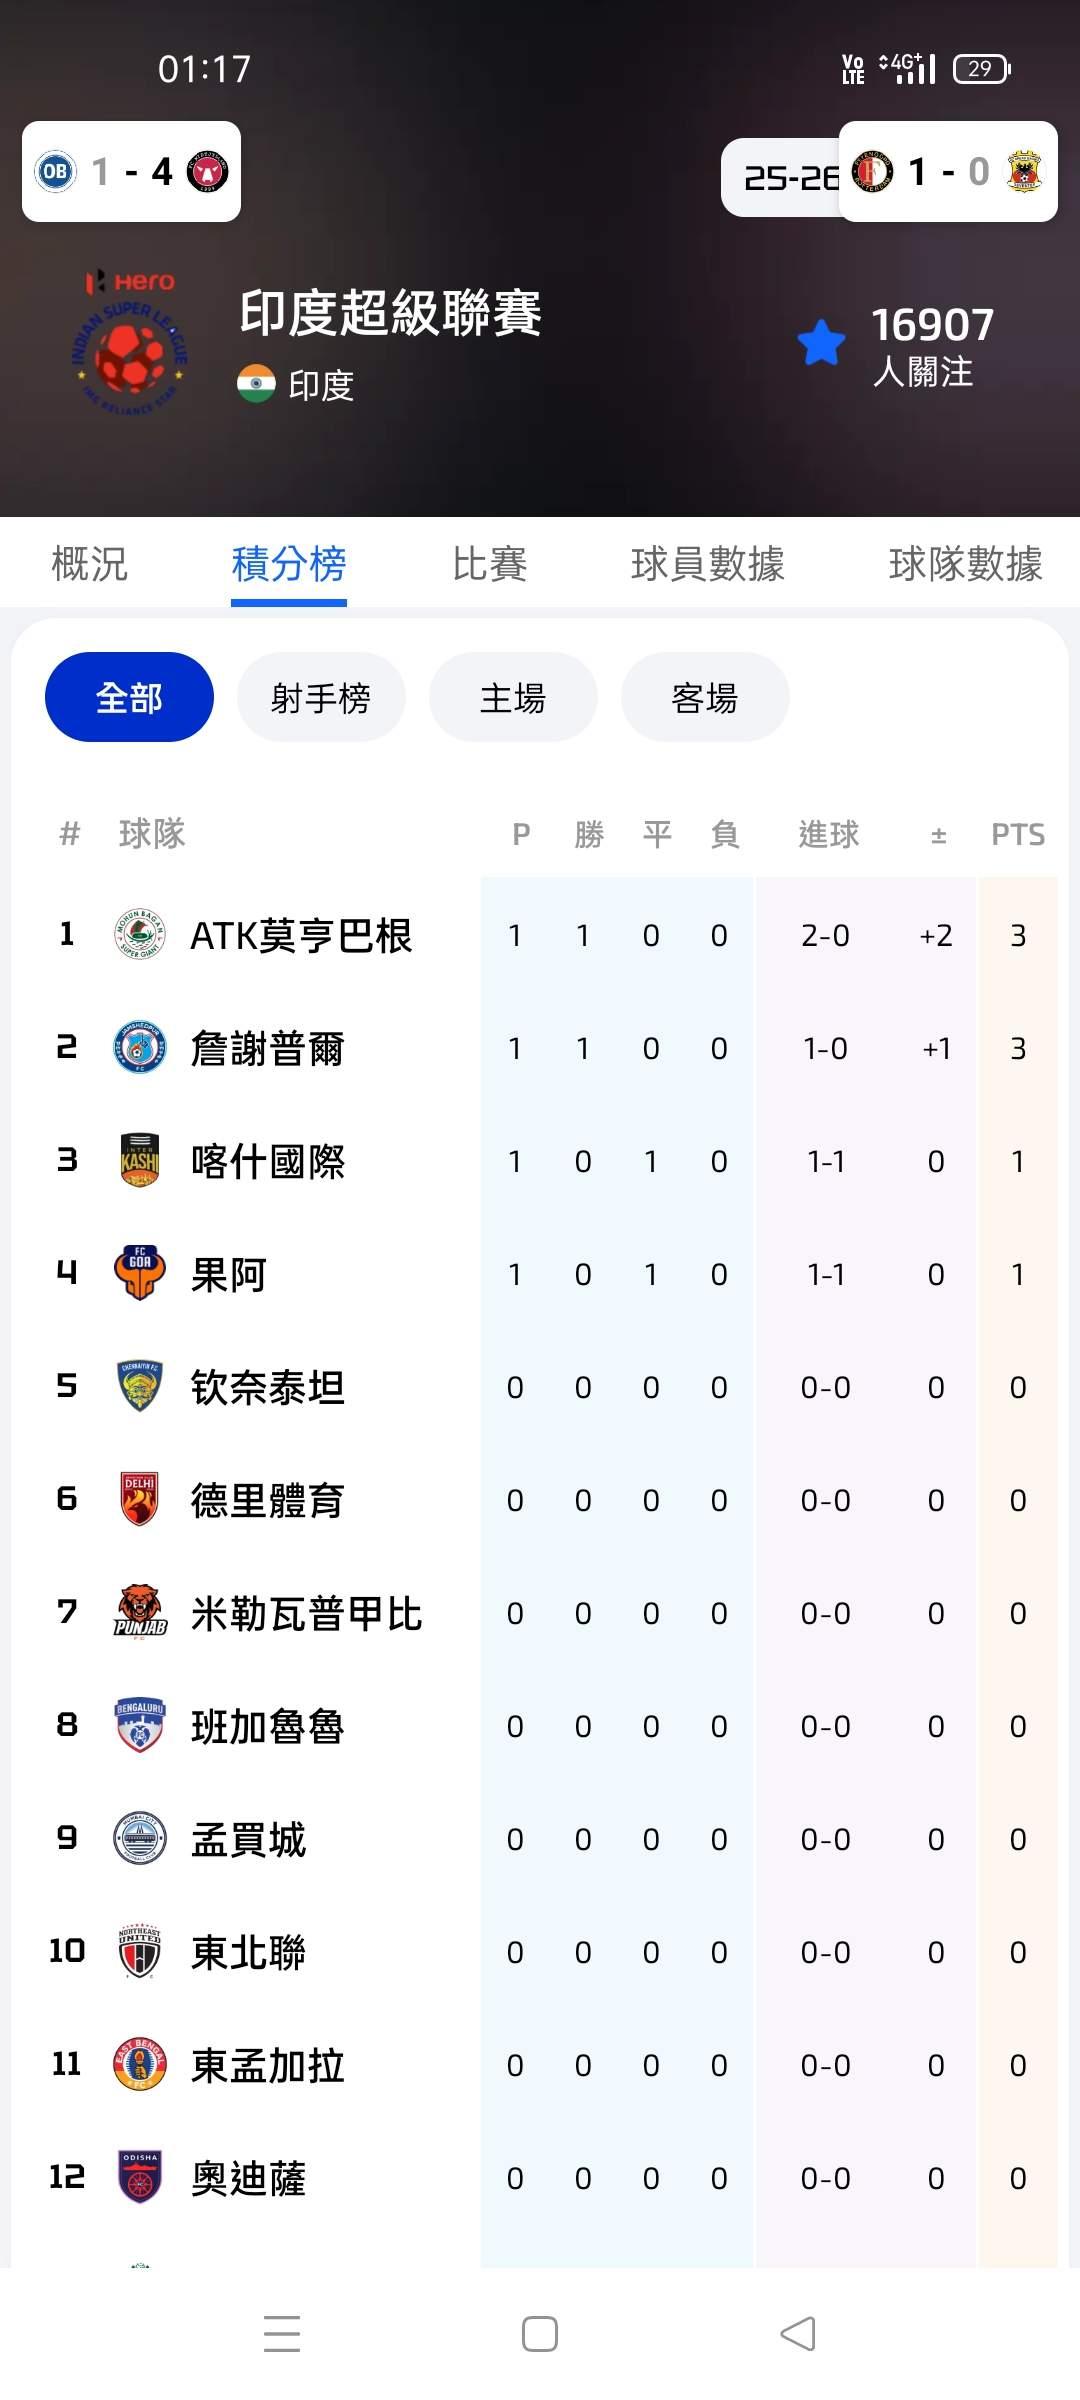This screenshot has height=2400, width=1080.
Task: Open the Indian Super League logo
Action: (x=130, y=343)
